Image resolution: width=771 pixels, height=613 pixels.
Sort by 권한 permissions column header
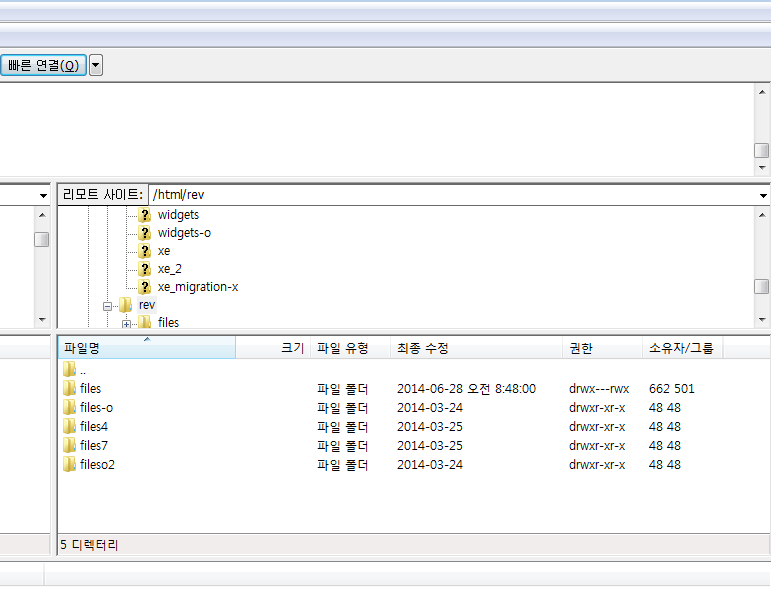(x=603, y=348)
